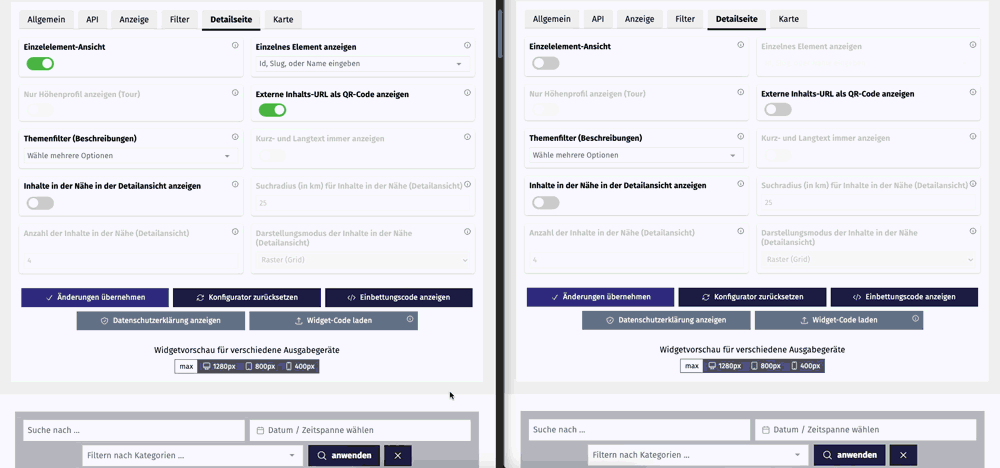Expand Themenfilter dropdown in right panel
Screen dimensions: 1000x468
[x=636, y=156]
